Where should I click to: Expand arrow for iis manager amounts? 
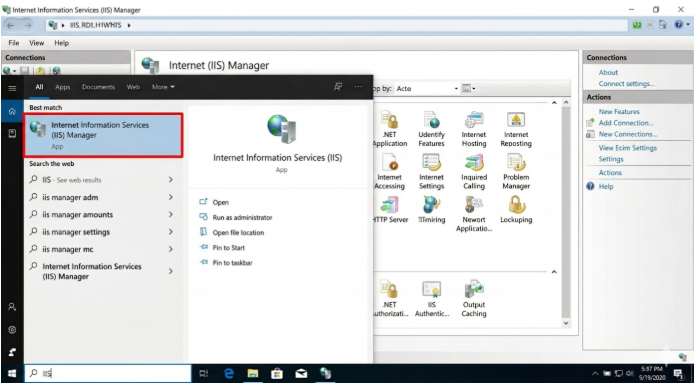pos(170,214)
